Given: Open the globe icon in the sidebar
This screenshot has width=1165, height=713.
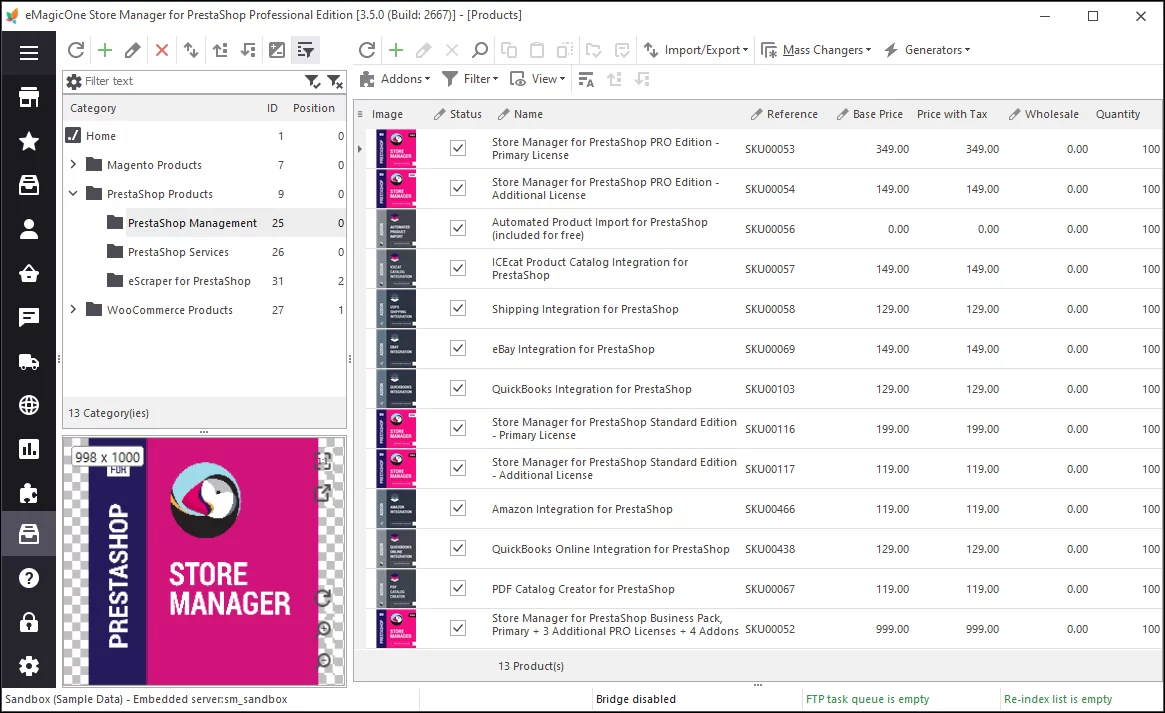Looking at the screenshot, I should 28,406.
